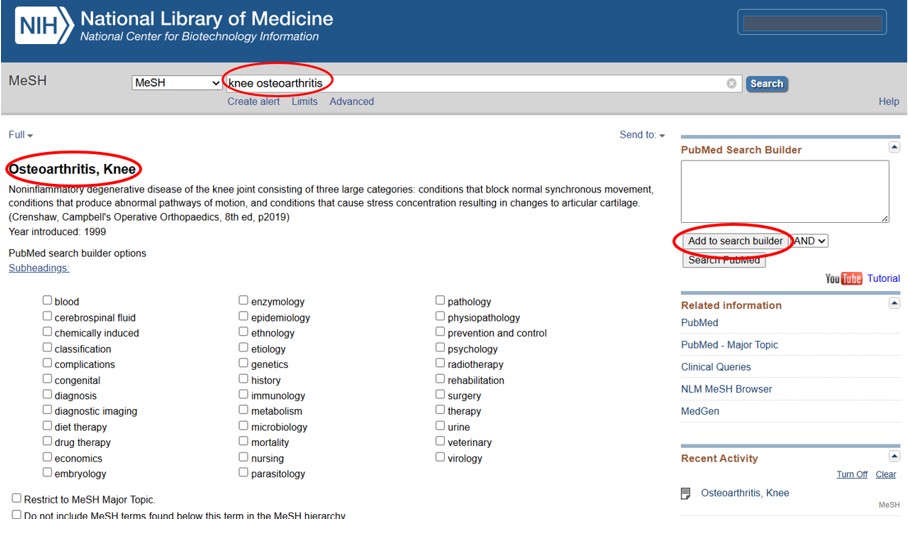This screenshot has height=546, width=908.
Task: Open Clinical Queries link
Action: [715, 367]
